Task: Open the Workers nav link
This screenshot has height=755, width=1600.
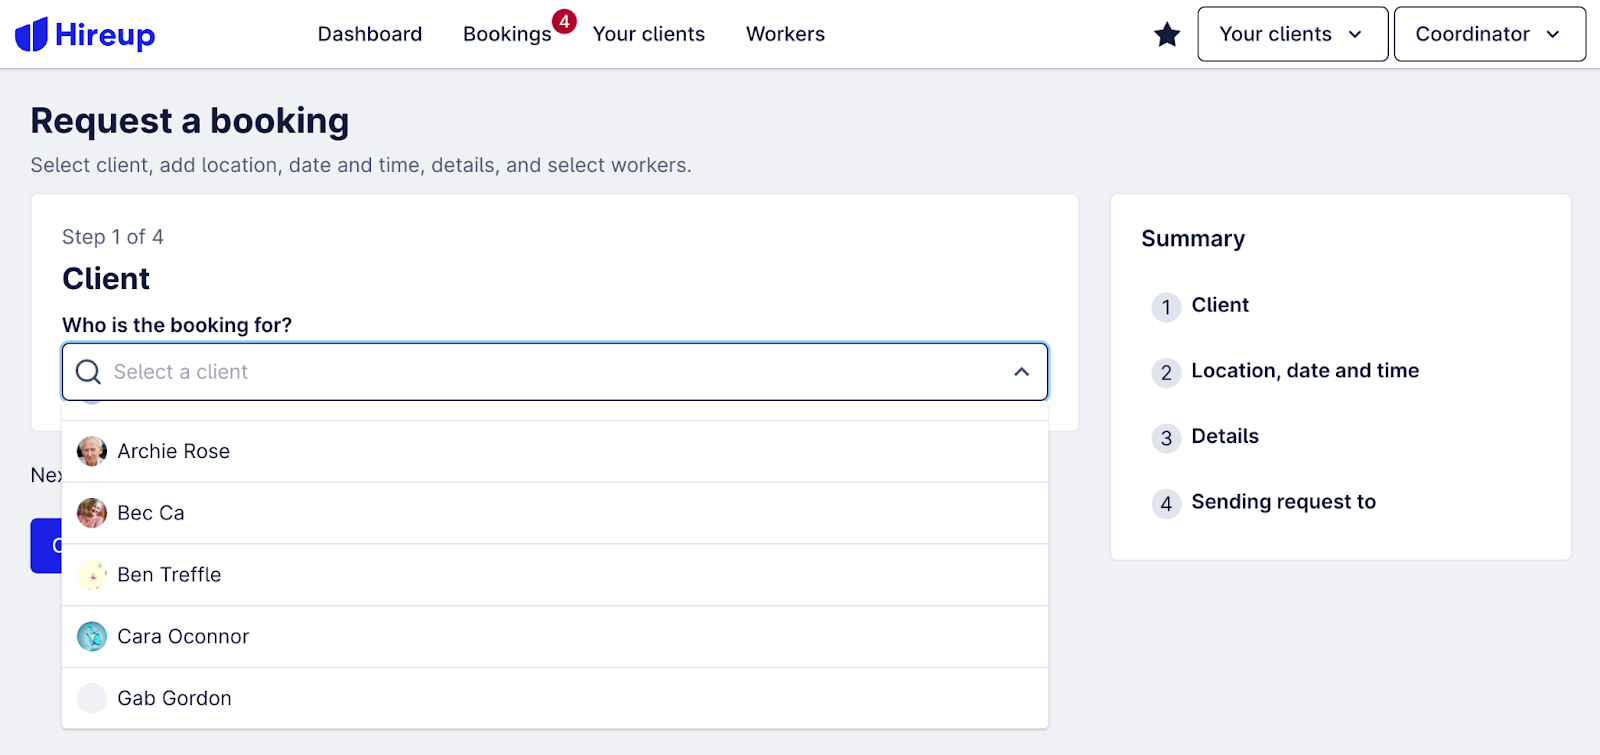Action: point(785,34)
